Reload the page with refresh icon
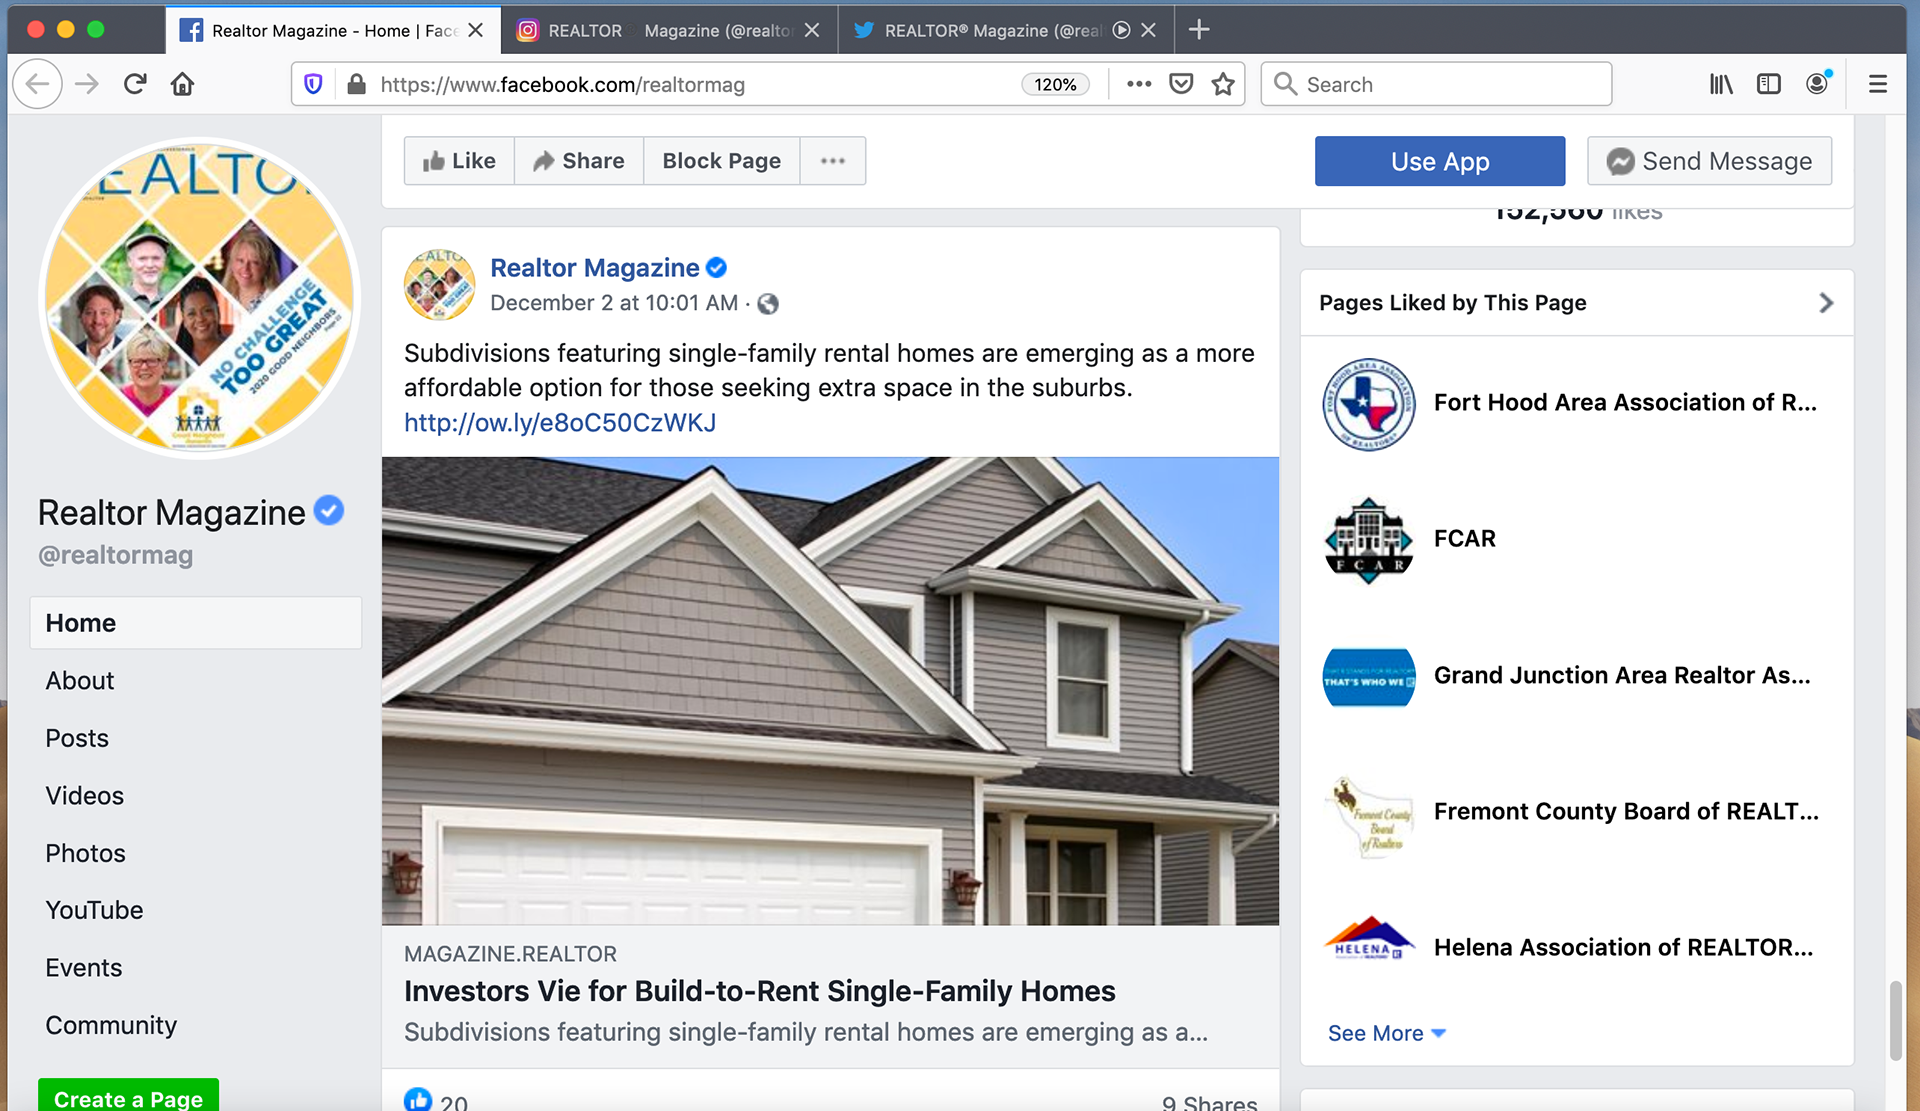 click(x=135, y=84)
